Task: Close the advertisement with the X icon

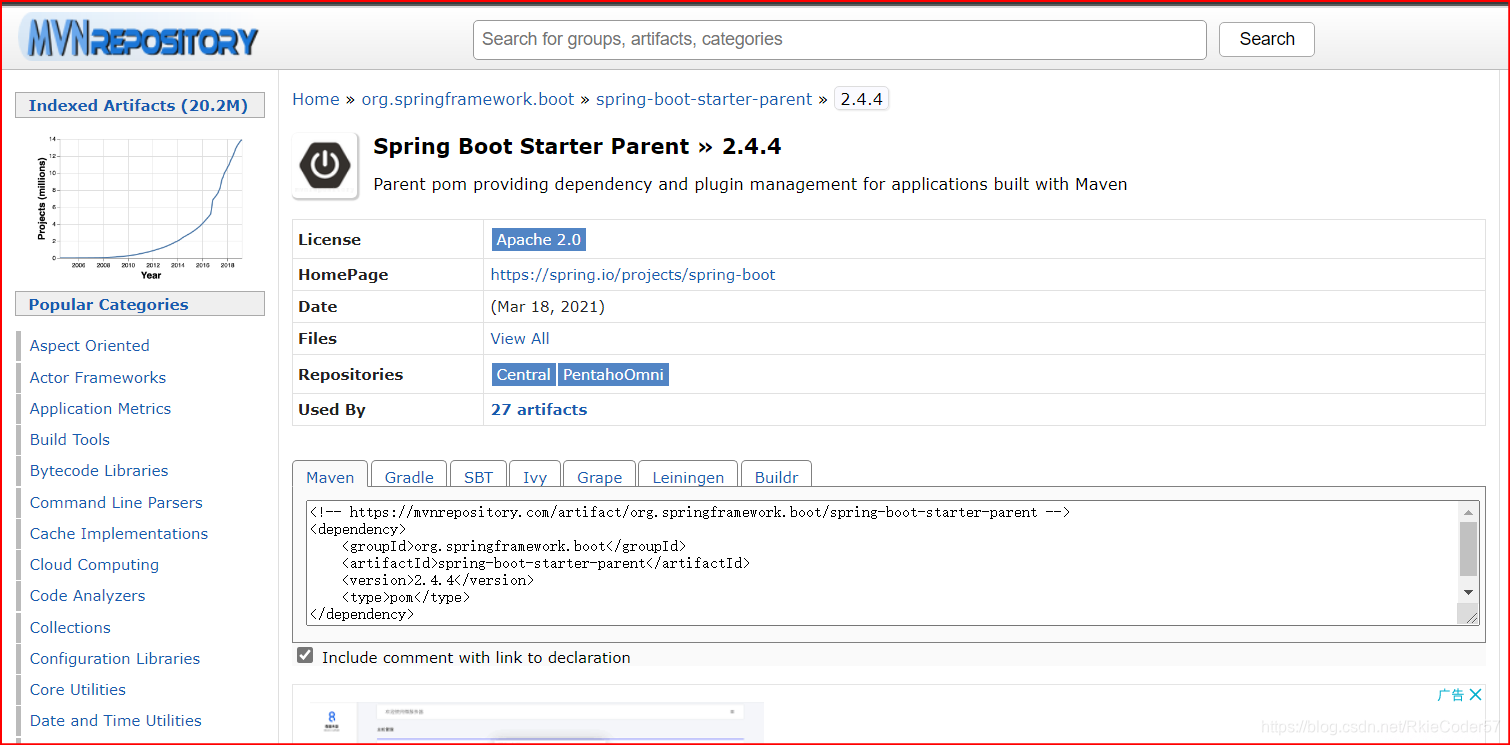Action: [1475, 695]
